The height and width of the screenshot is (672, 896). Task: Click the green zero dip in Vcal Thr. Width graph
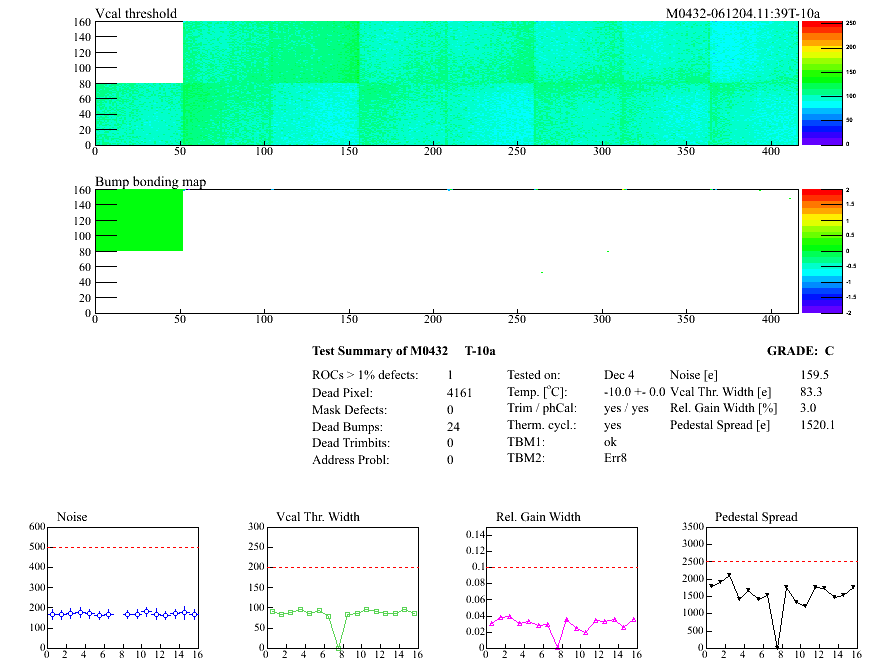click(x=338, y=647)
